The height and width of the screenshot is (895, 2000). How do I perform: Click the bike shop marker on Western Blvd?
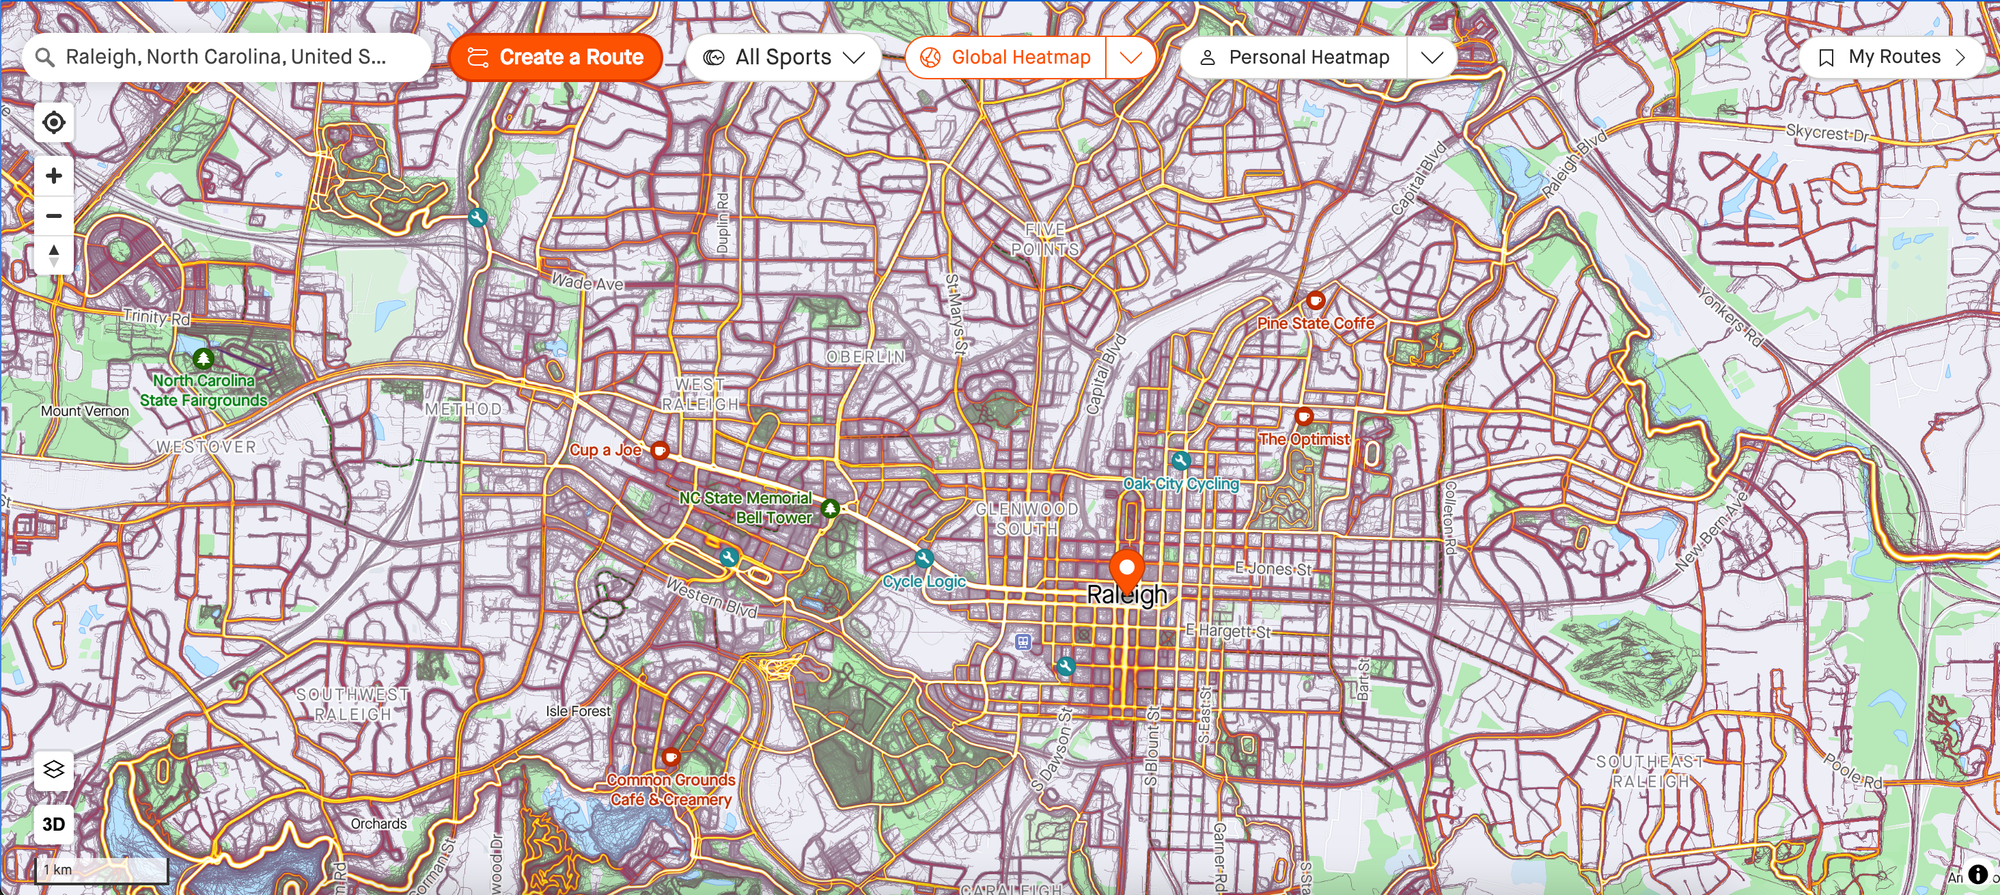(729, 557)
